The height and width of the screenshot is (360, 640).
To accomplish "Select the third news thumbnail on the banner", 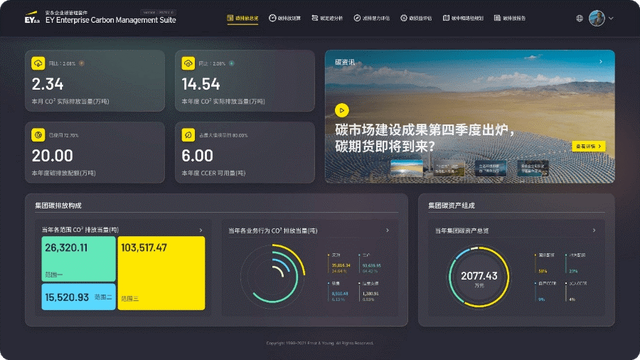I will tap(491, 168).
